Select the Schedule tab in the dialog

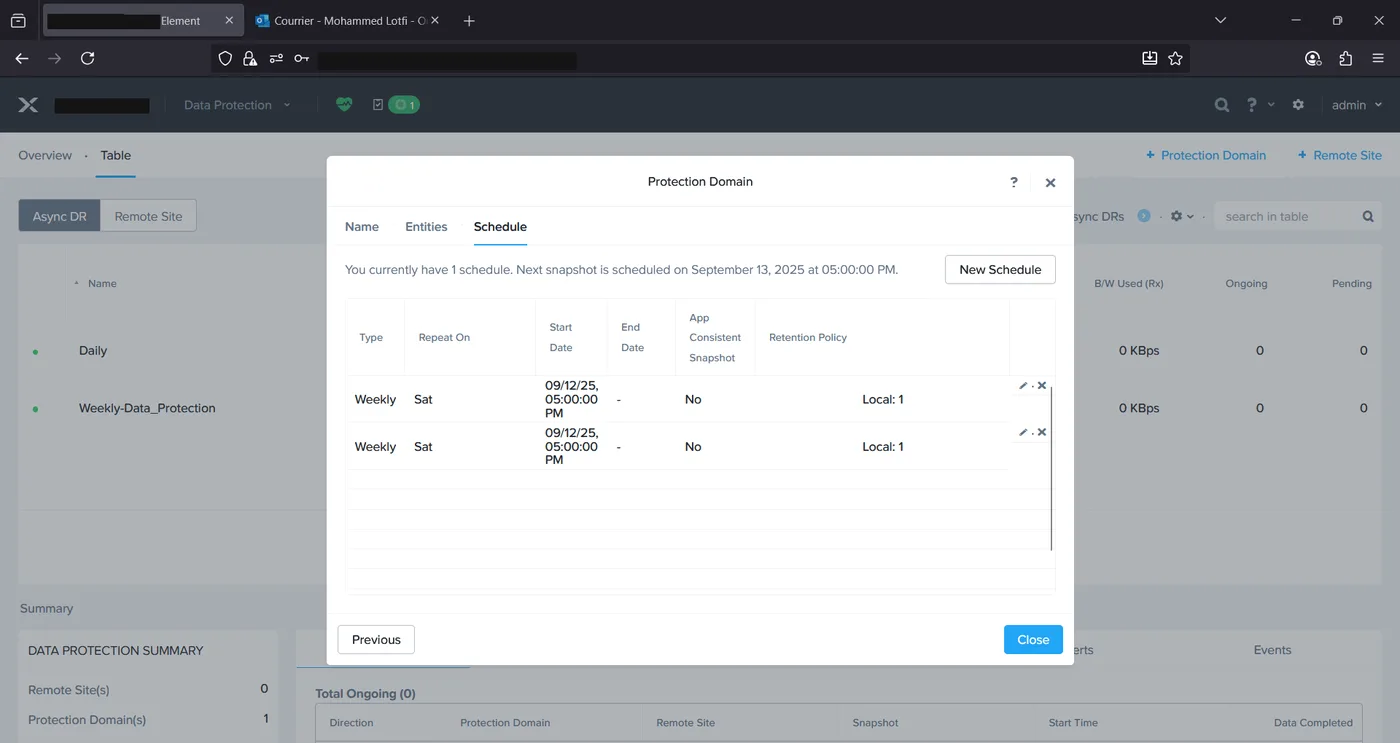pos(500,227)
